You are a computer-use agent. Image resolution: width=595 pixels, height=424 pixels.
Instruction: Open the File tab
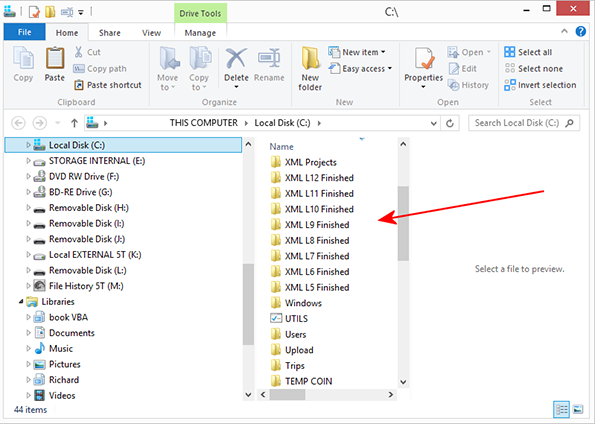click(25, 32)
